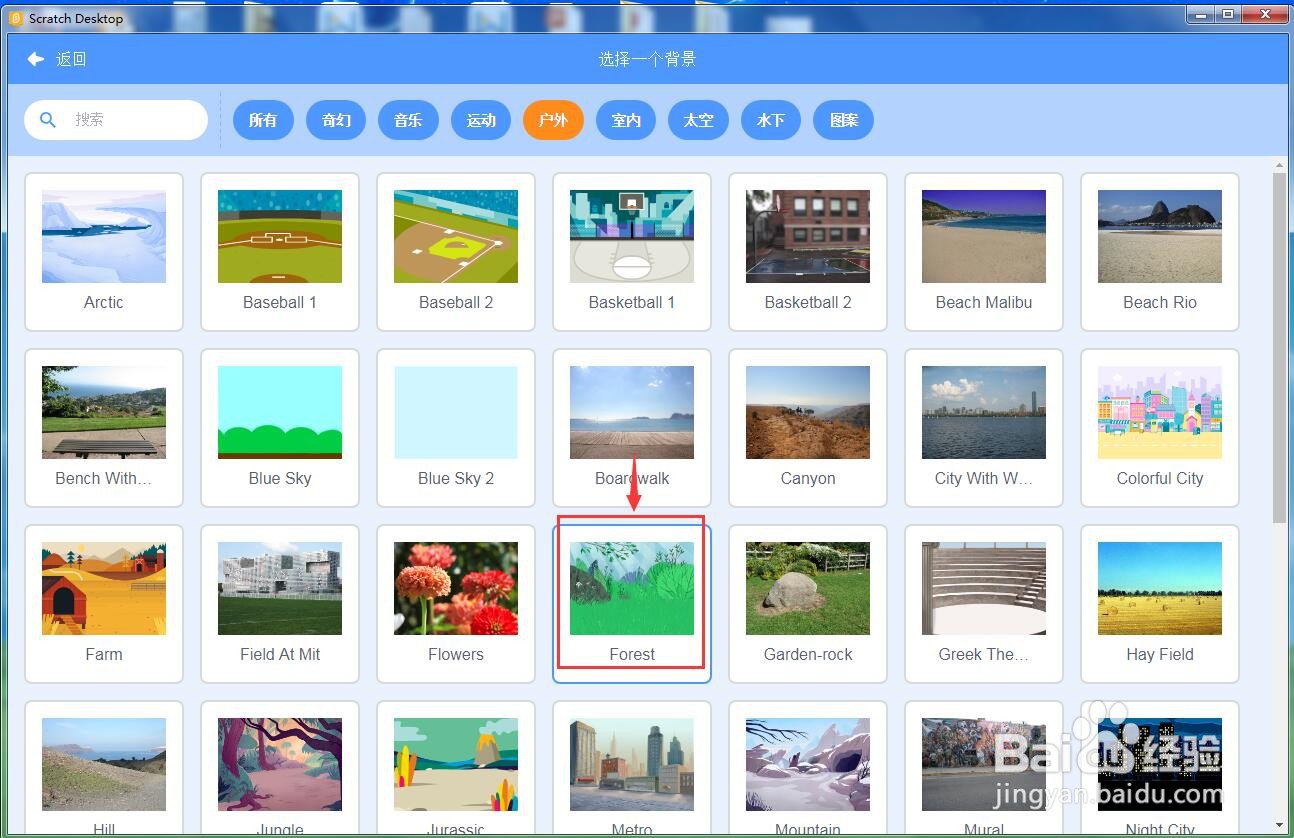Select the Arctic backdrop thumbnail
The height and width of the screenshot is (838, 1294).
click(x=104, y=236)
